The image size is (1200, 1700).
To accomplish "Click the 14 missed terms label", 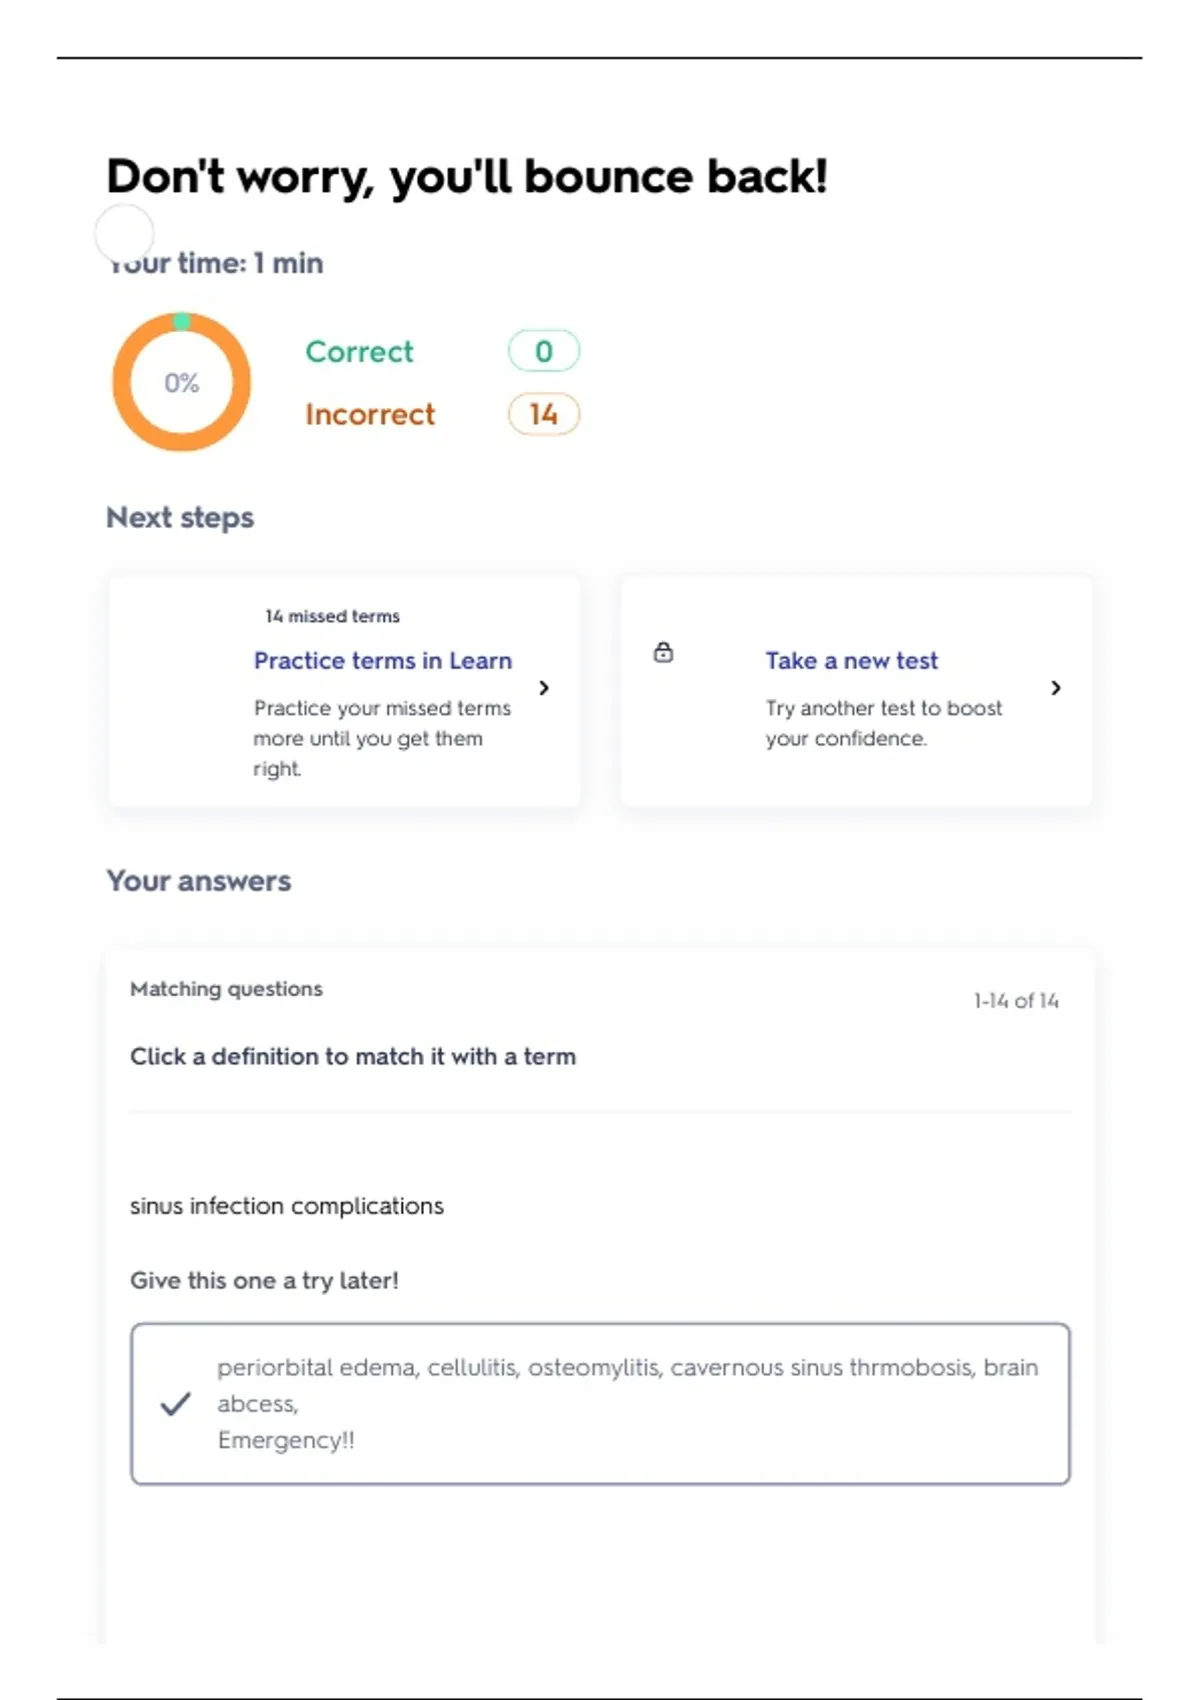I will click(x=332, y=616).
